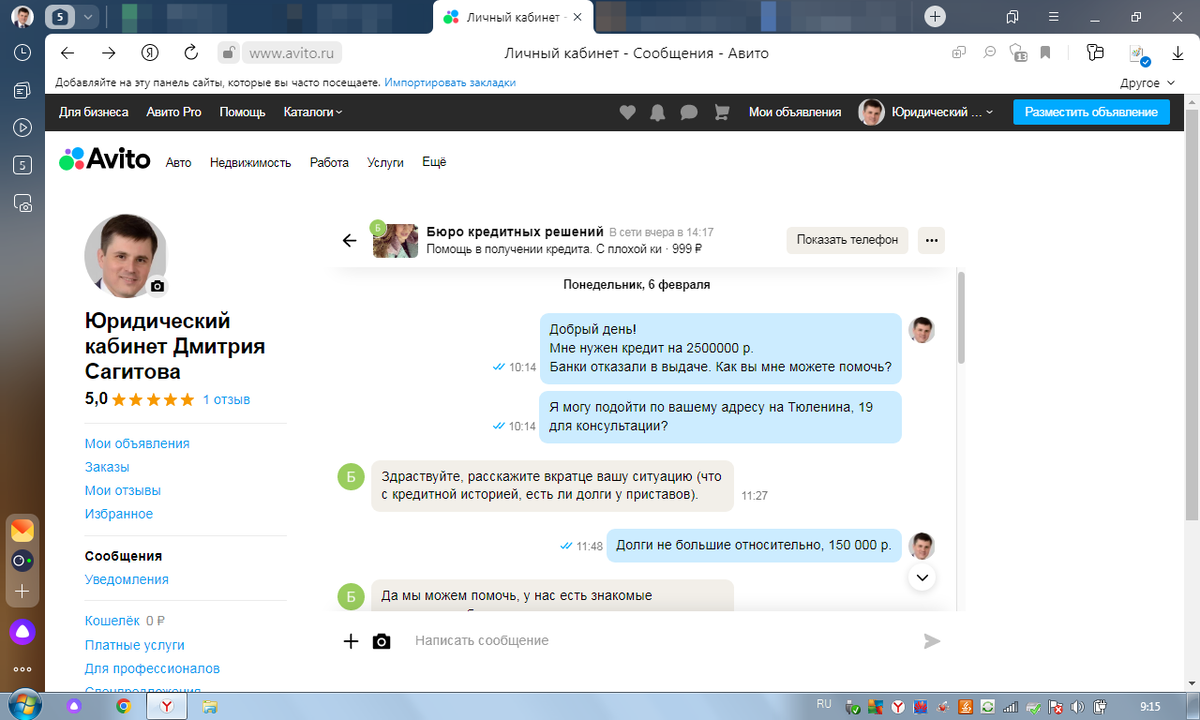This screenshot has height=720, width=1200.
Task: Click profile avatar photo in sidebar
Action: [125, 256]
